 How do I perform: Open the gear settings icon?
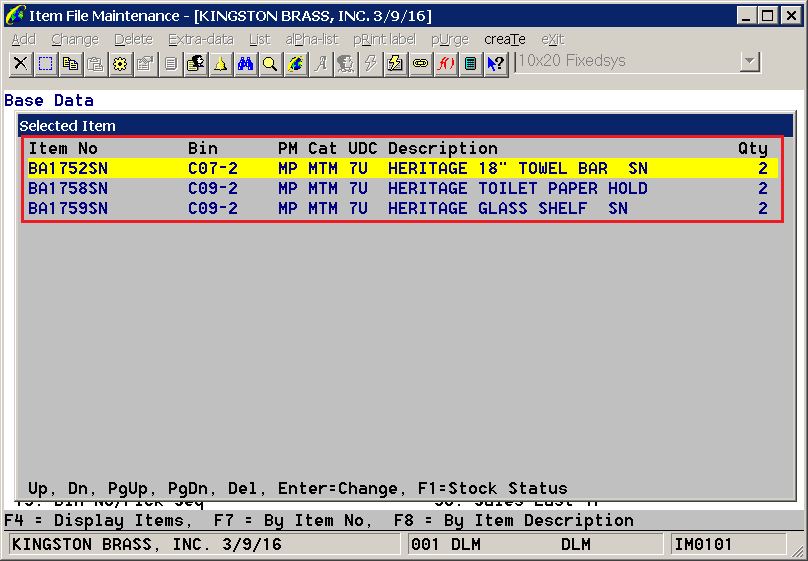click(x=120, y=63)
